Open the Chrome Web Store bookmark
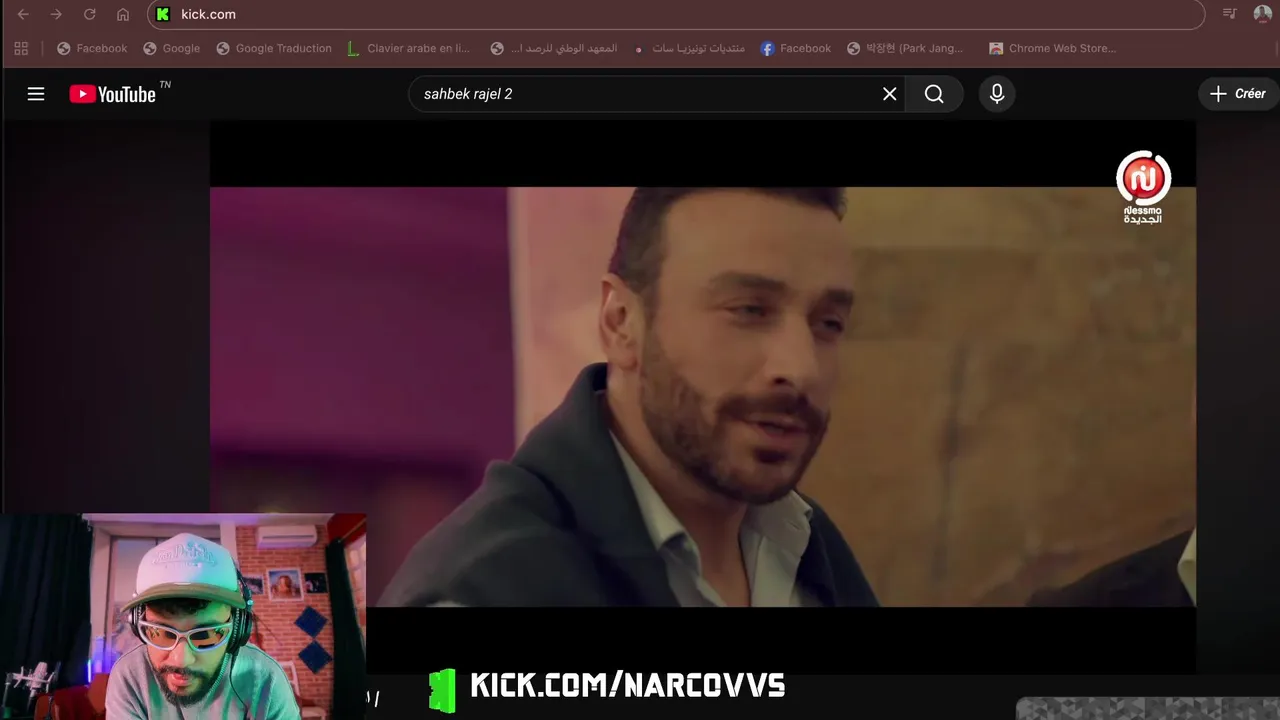The width and height of the screenshot is (1280, 720). [x=1052, y=48]
